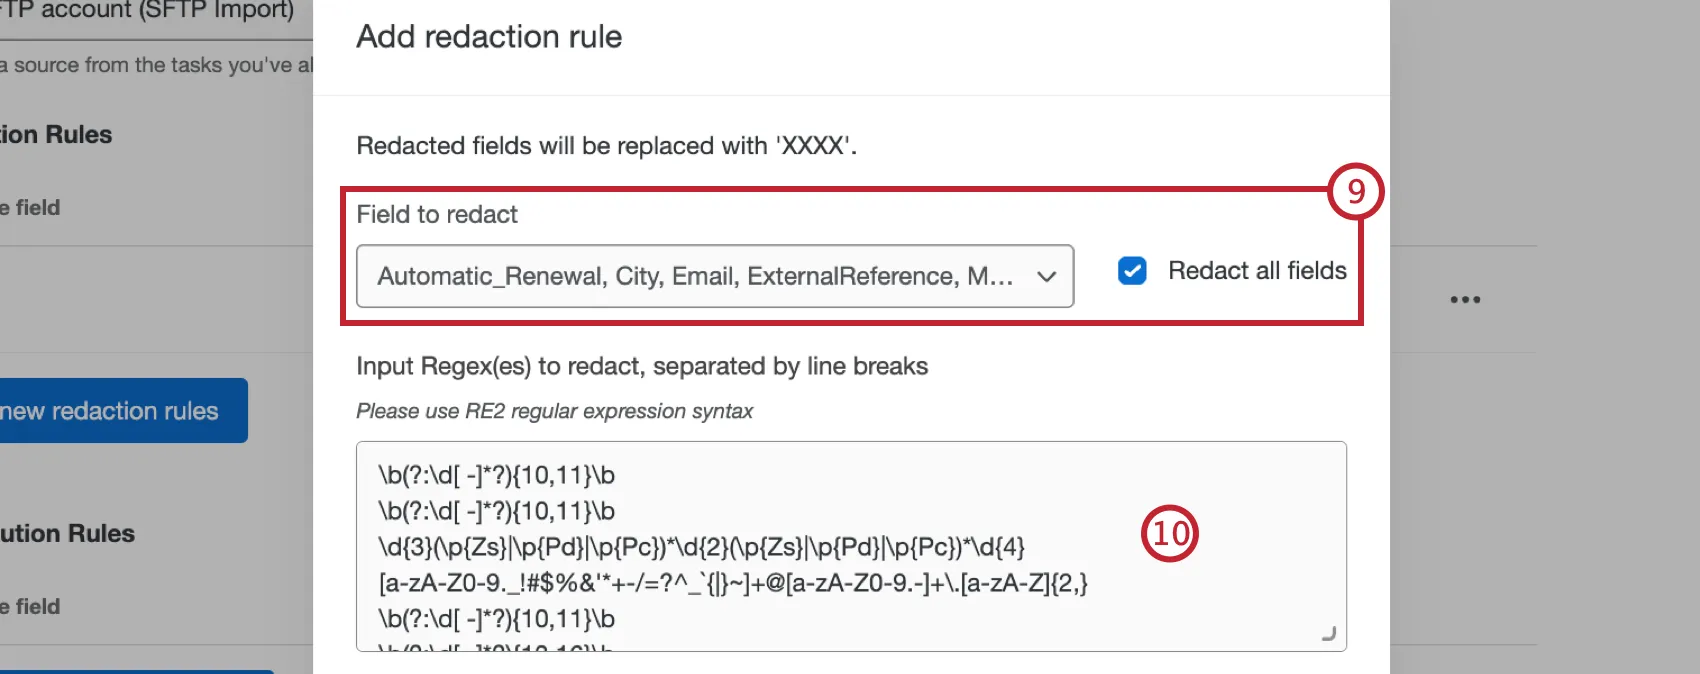Open the ellipsis more-options menu
The height and width of the screenshot is (674, 1700).
[x=1465, y=299]
